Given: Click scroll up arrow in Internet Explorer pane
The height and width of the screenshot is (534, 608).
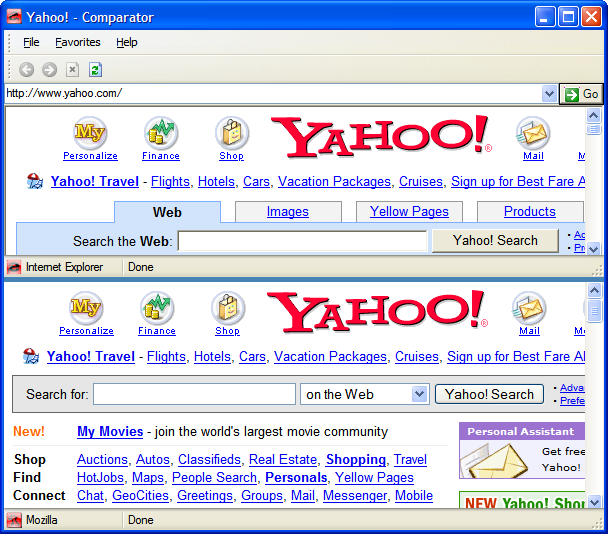Looking at the screenshot, I should pyautogui.click(x=593, y=115).
